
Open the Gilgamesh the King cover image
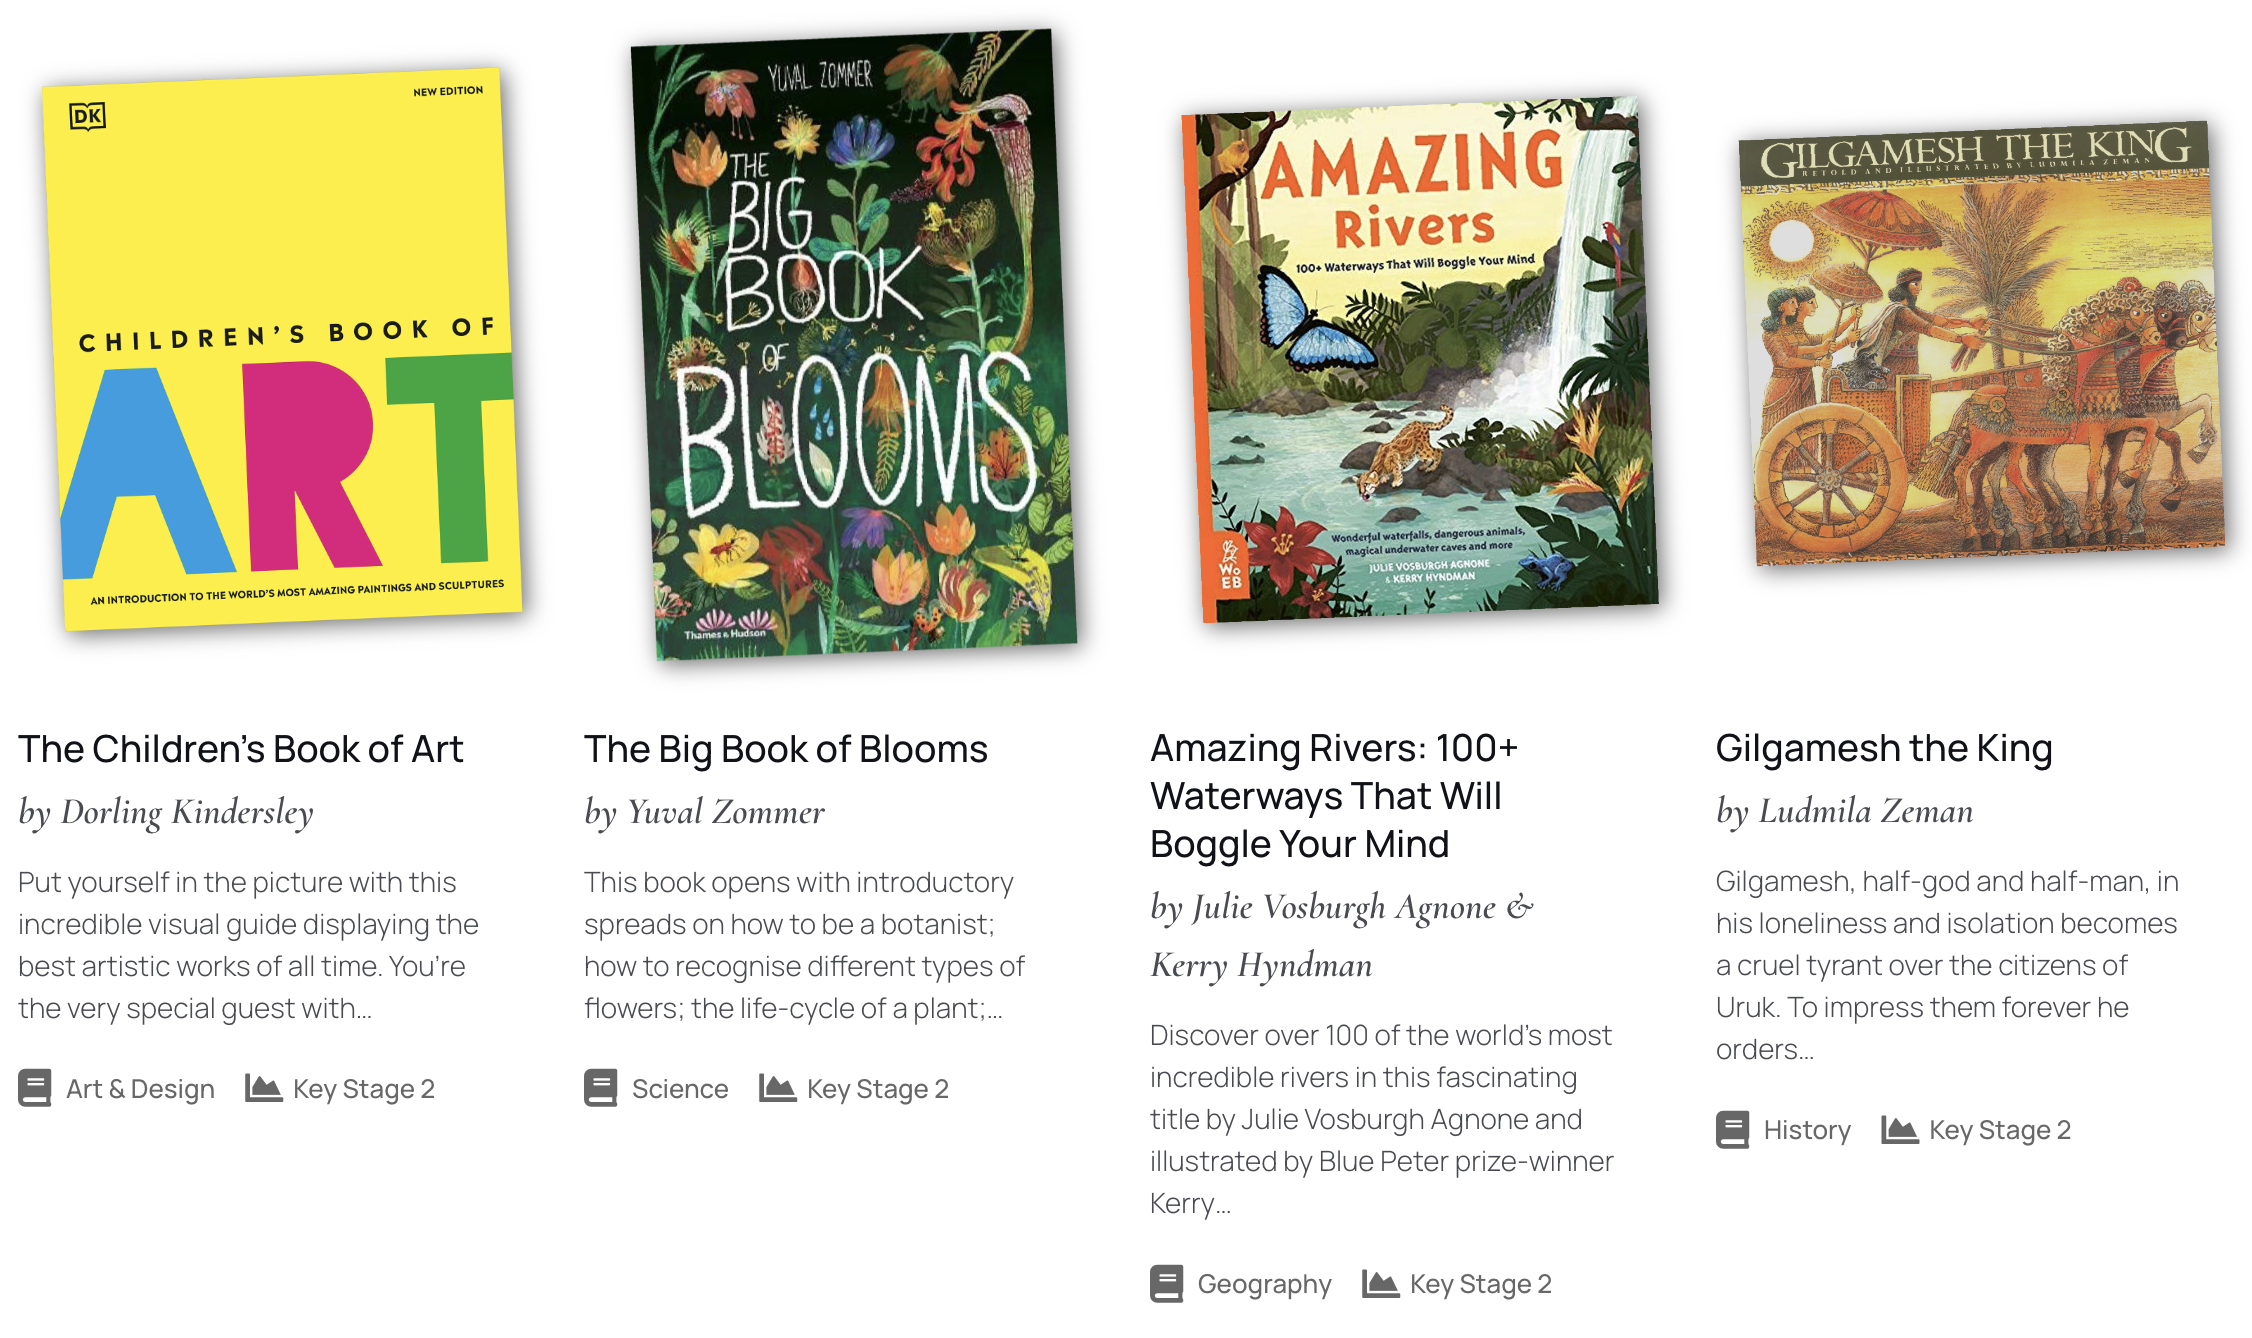(x=1982, y=343)
